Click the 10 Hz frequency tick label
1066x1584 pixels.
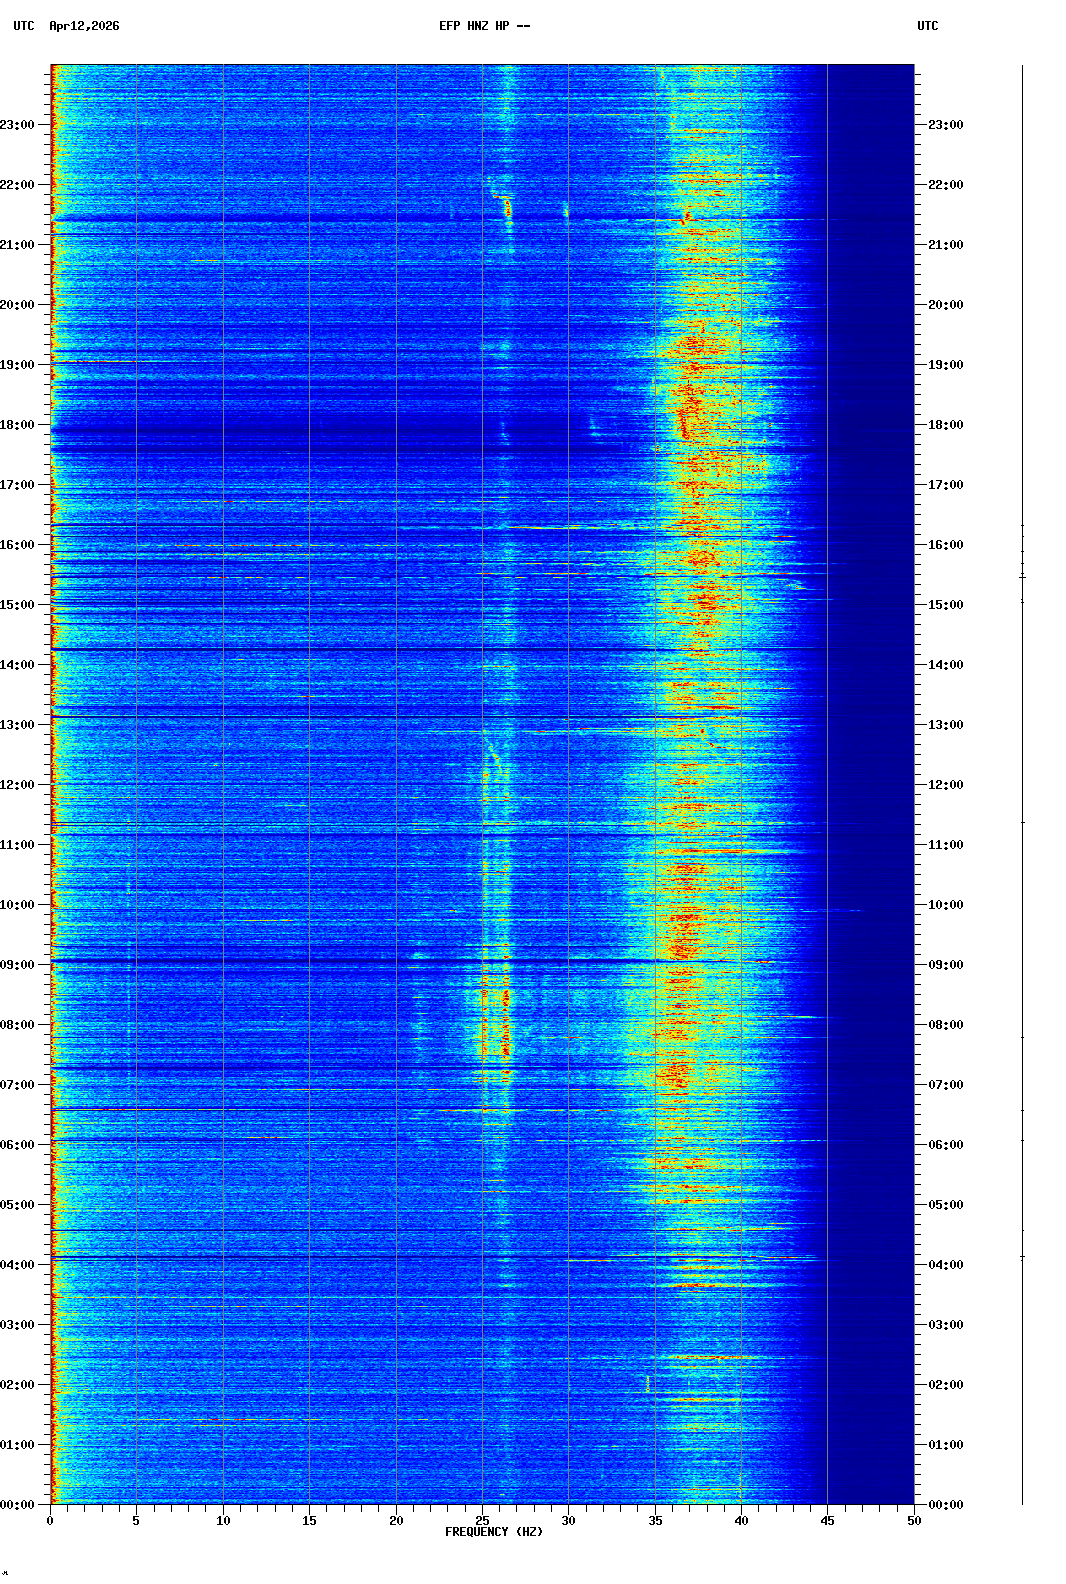pyautogui.click(x=223, y=1521)
